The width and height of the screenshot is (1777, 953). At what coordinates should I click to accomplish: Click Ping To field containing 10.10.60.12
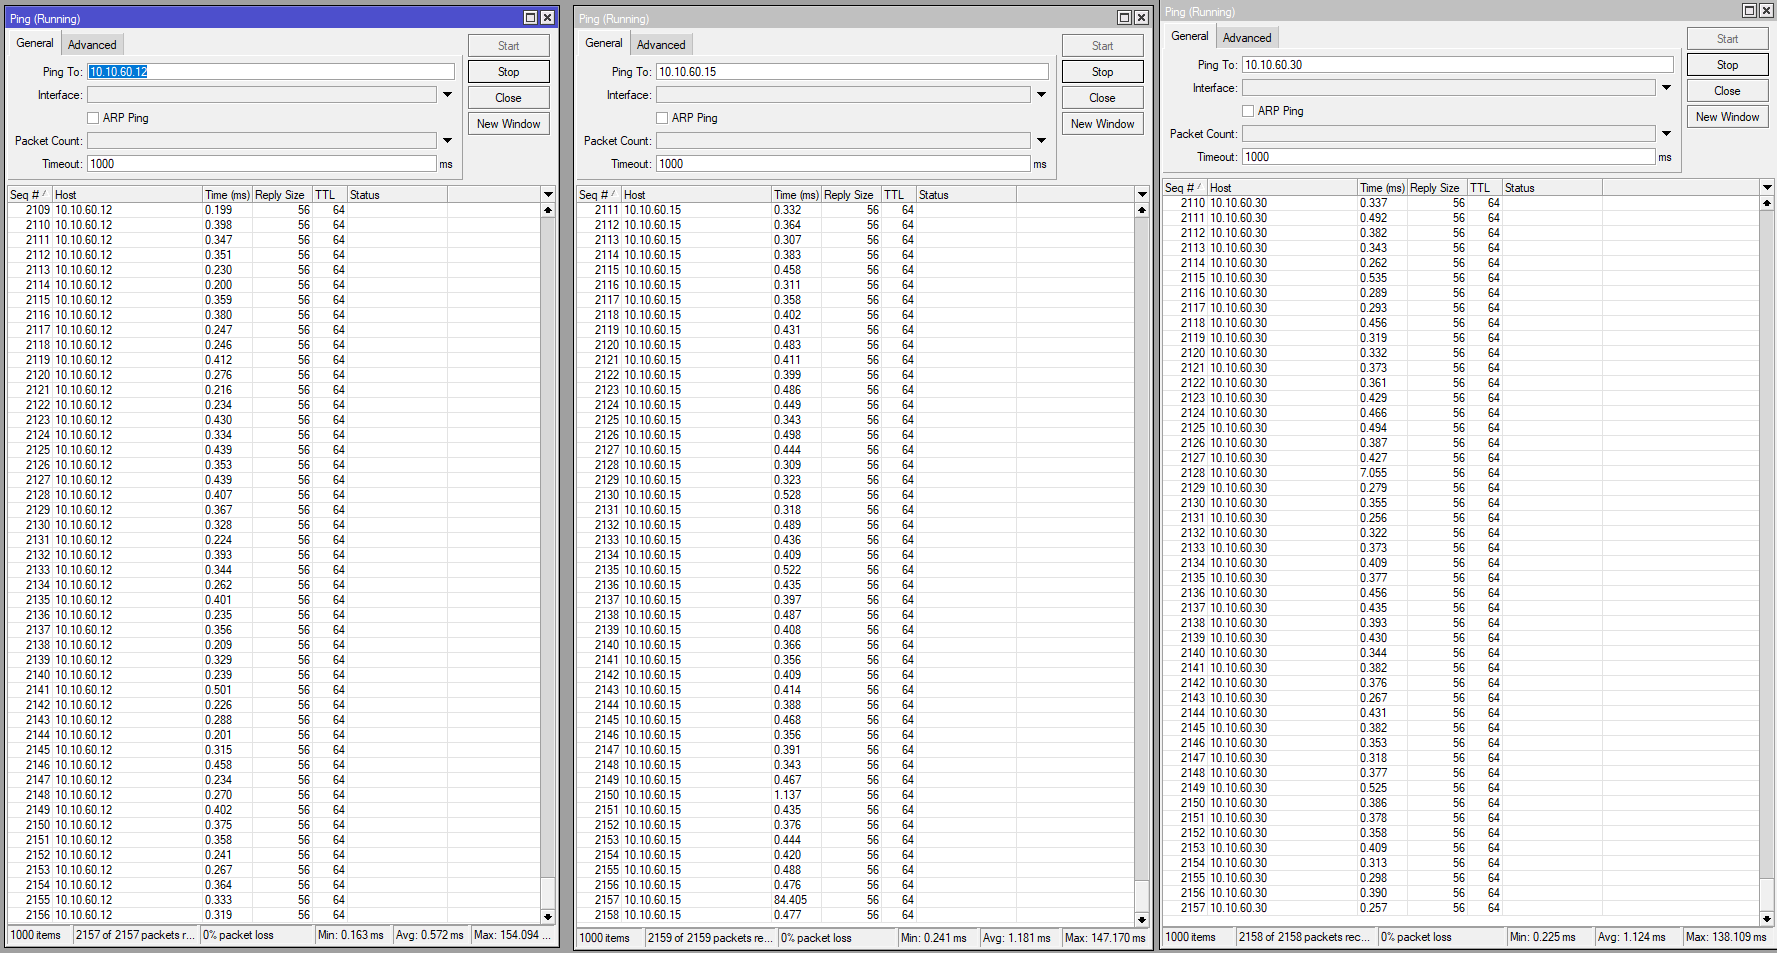[x=271, y=72]
